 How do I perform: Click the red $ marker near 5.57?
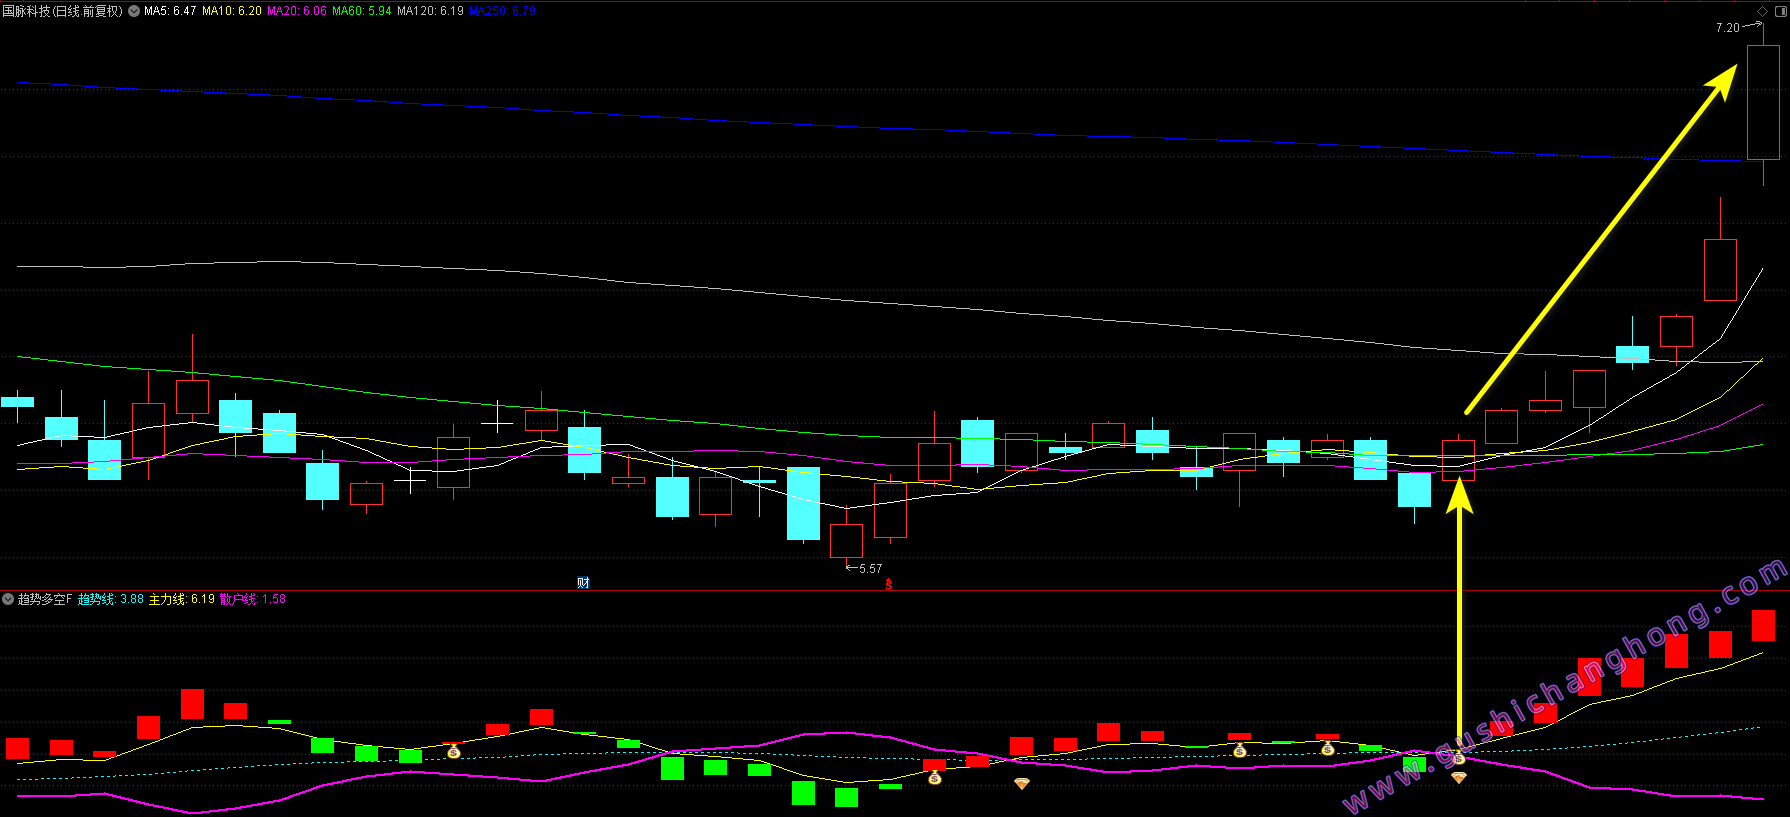pos(888,584)
